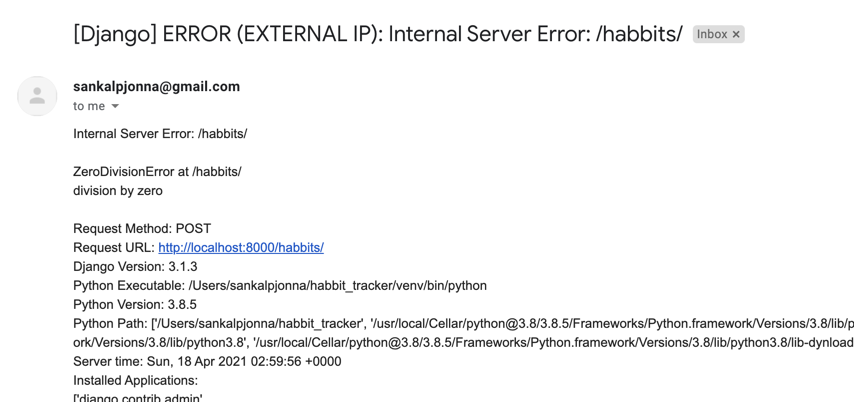
Task: Expand recipient details arrow beside "to me"
Action: pyautogui.click(x=115, y=106)
